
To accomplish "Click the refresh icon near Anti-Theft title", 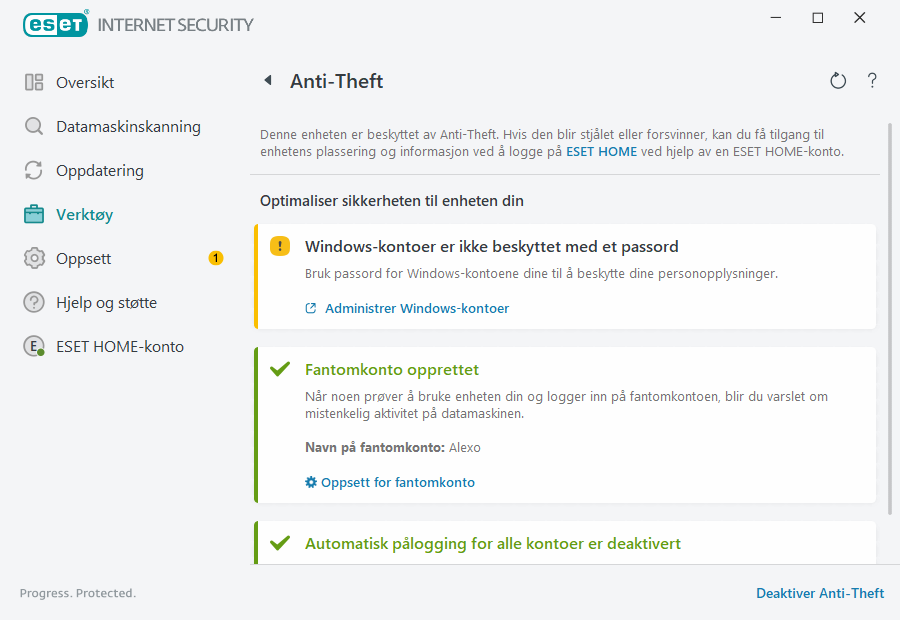I will click(838, 81).
